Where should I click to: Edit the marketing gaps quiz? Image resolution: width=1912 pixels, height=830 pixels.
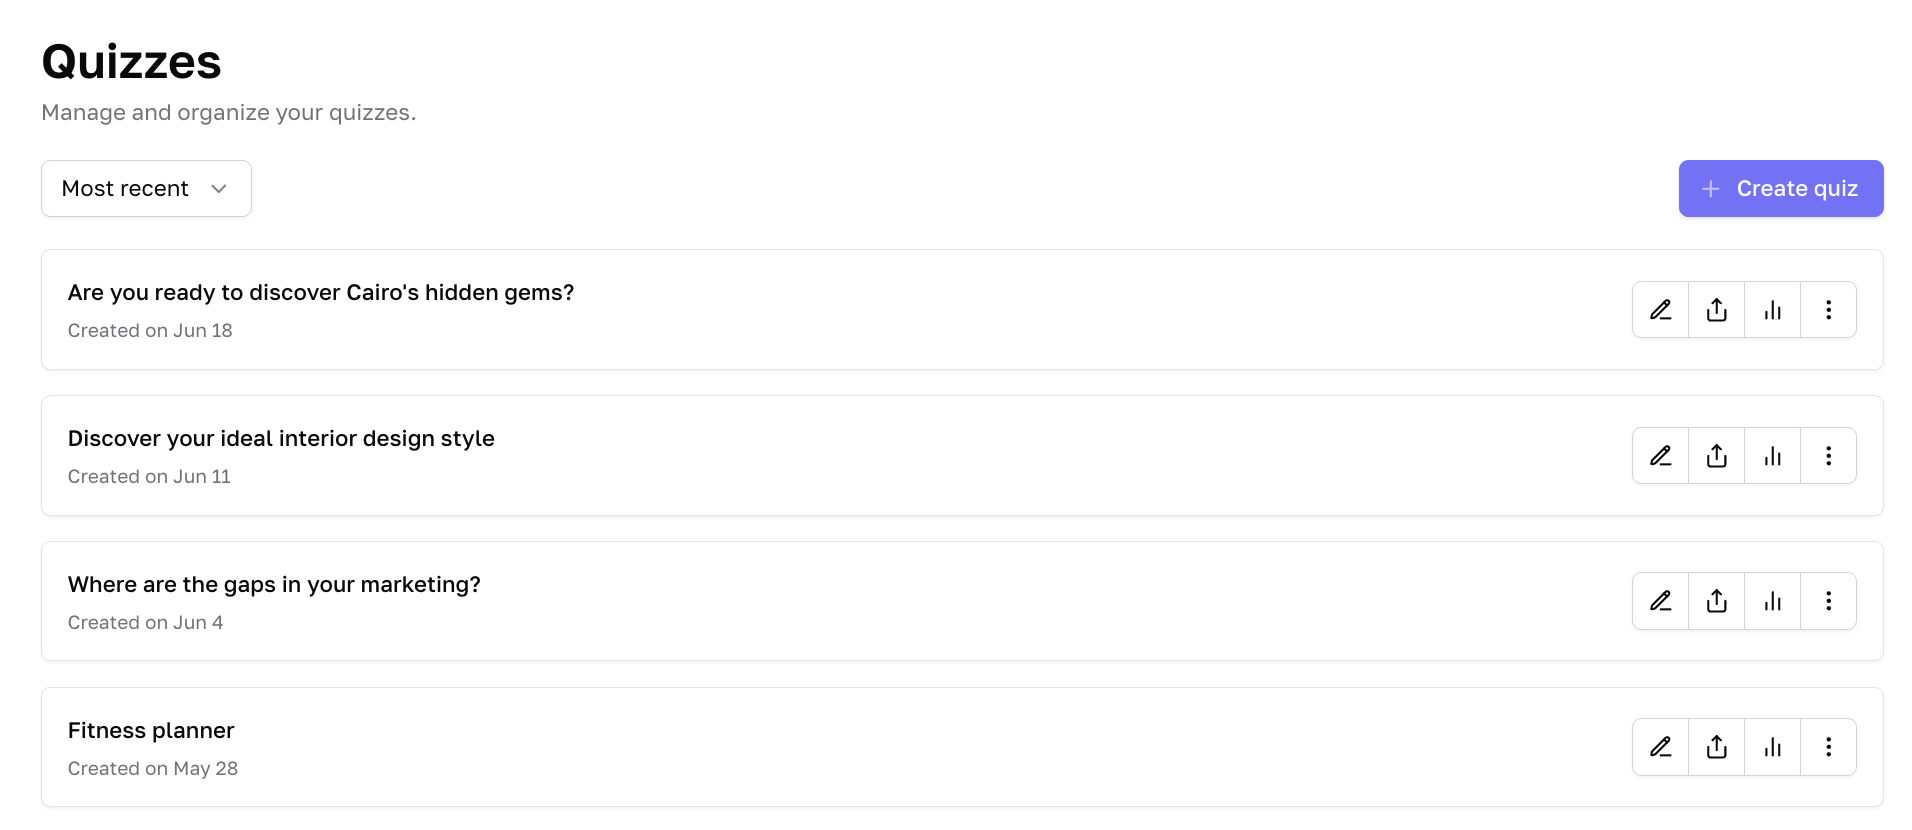tap(1660, 601)
